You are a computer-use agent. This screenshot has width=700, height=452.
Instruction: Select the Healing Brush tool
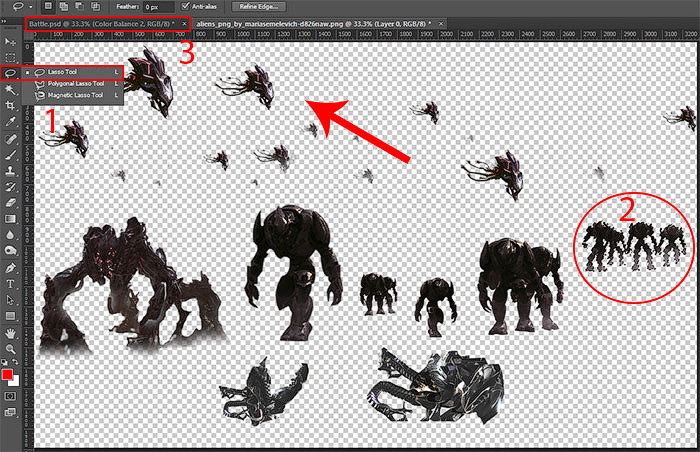coord(10,139)
